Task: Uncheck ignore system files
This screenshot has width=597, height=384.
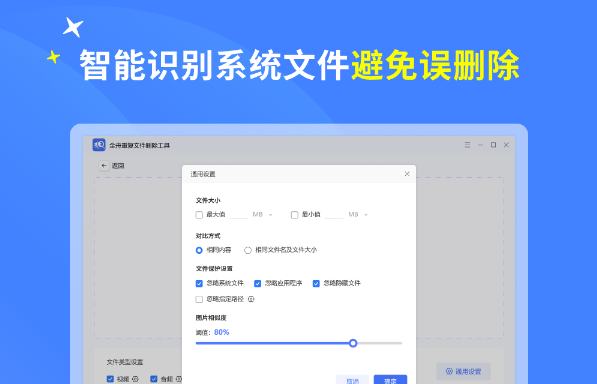Action: (x=199, y=284)
